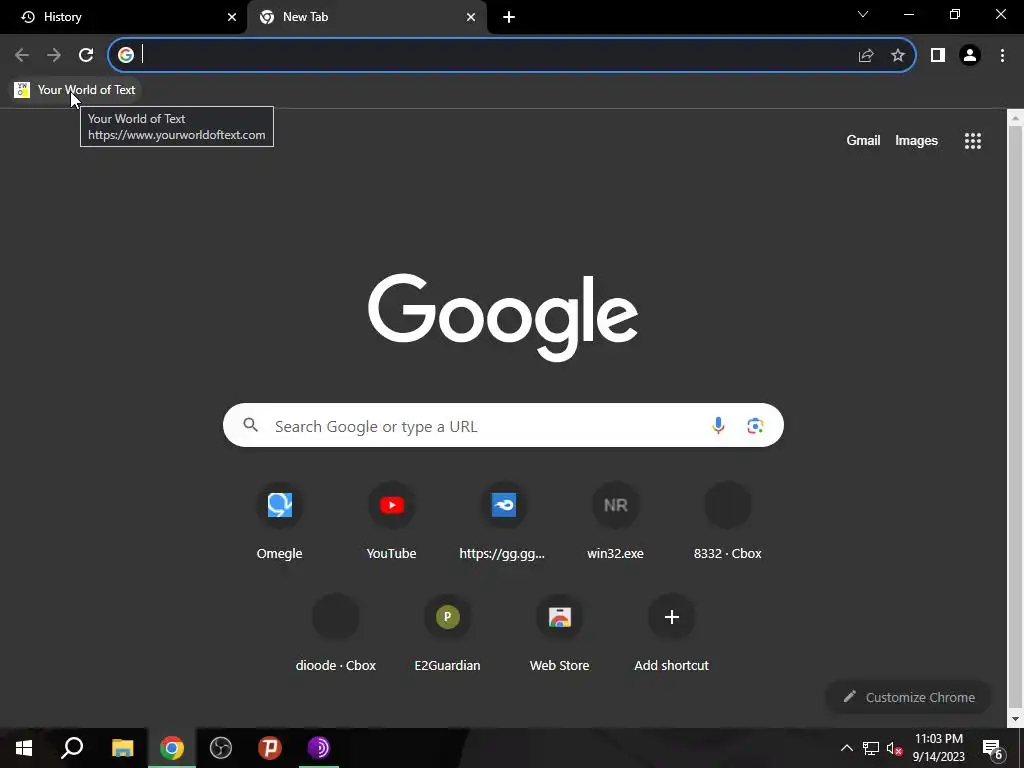Close the History tab
The image size is (1024, 768).
coord(232,17)
